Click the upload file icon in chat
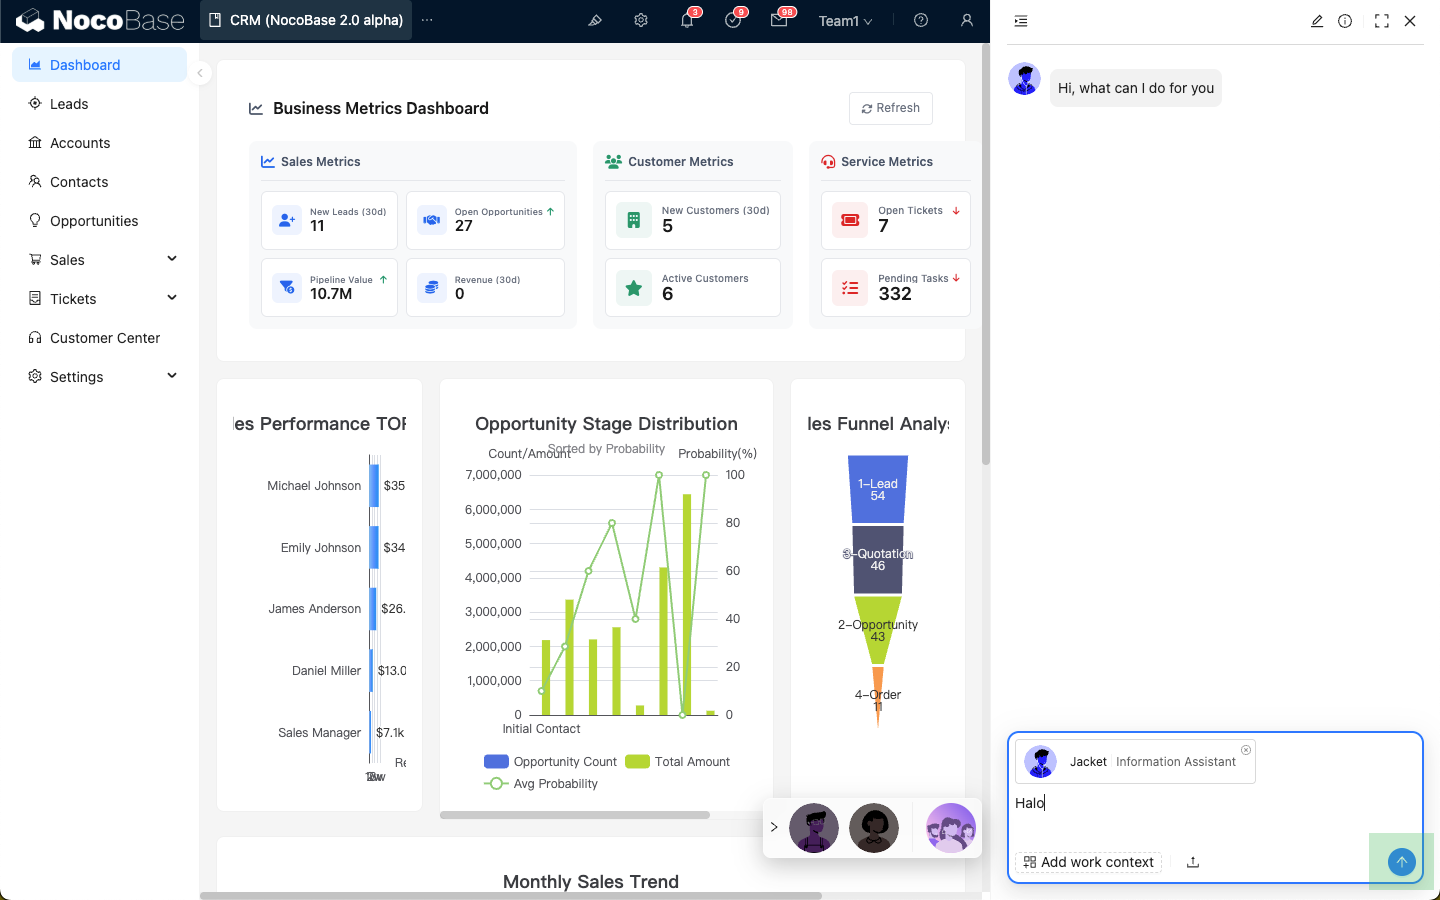Image resolution: width=1440 pixels, height=900 pixels. coord(1193,862)
